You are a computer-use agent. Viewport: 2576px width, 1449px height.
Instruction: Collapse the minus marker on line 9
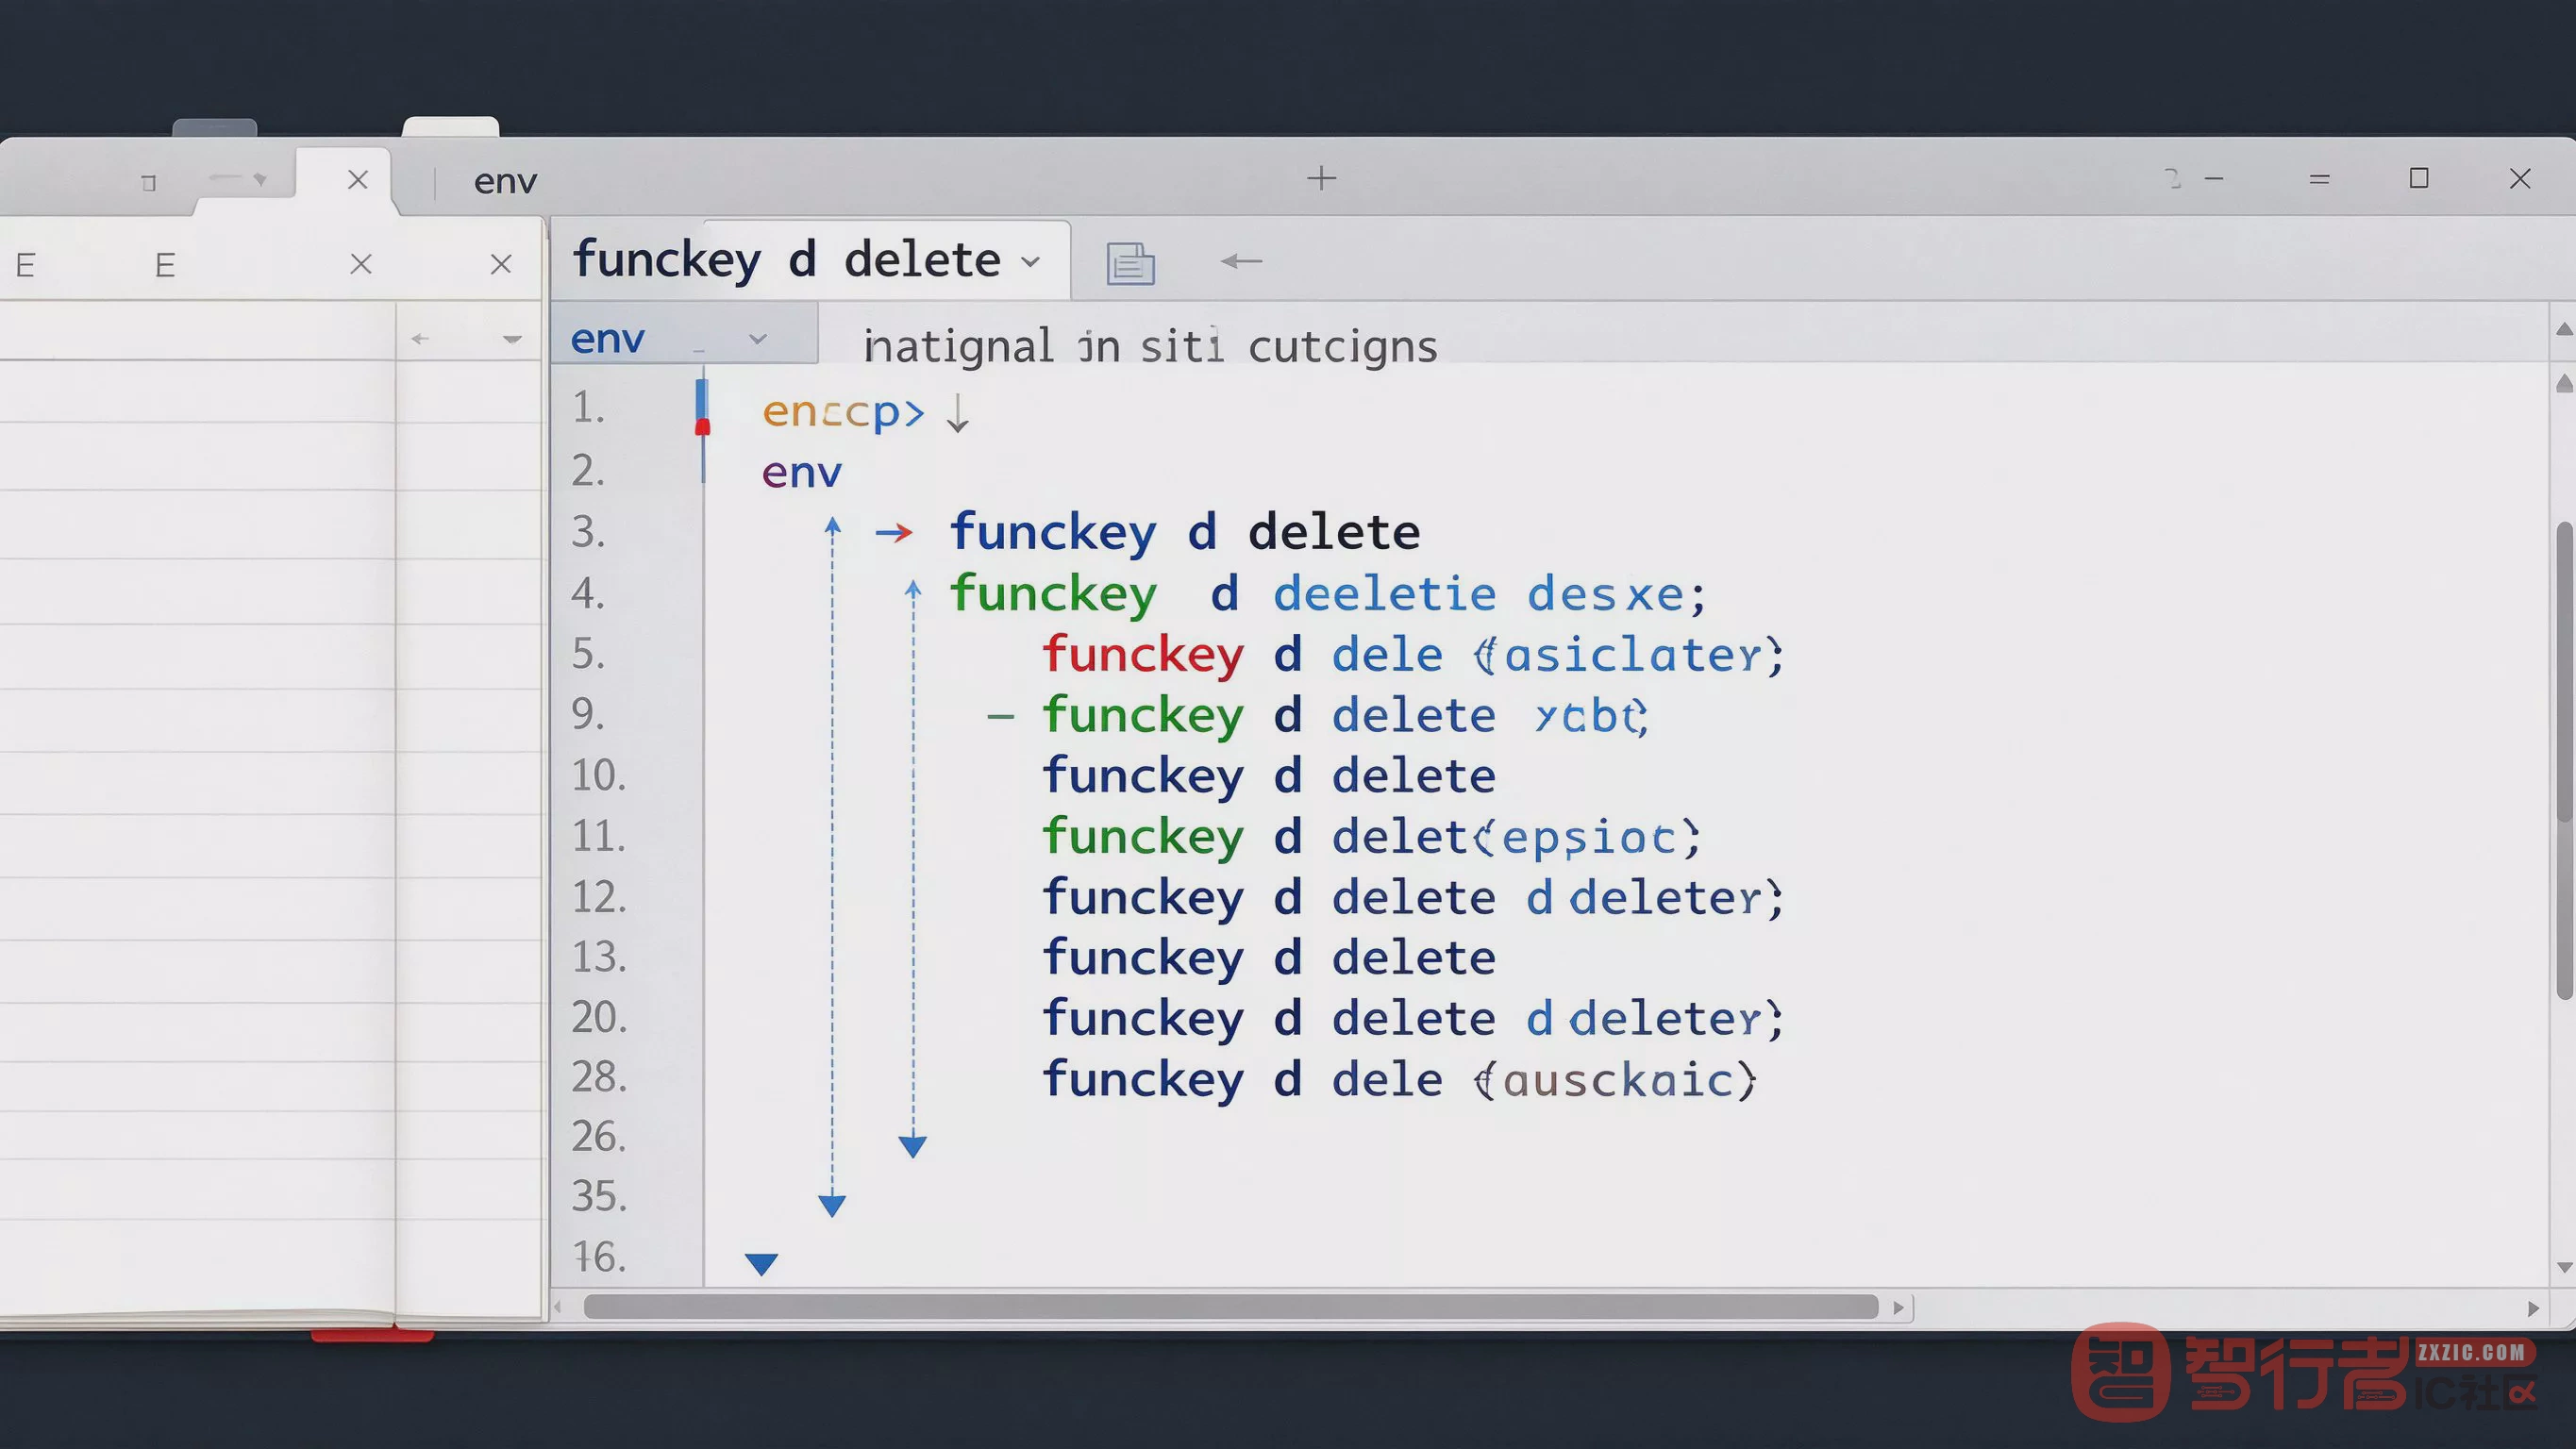1000,717
